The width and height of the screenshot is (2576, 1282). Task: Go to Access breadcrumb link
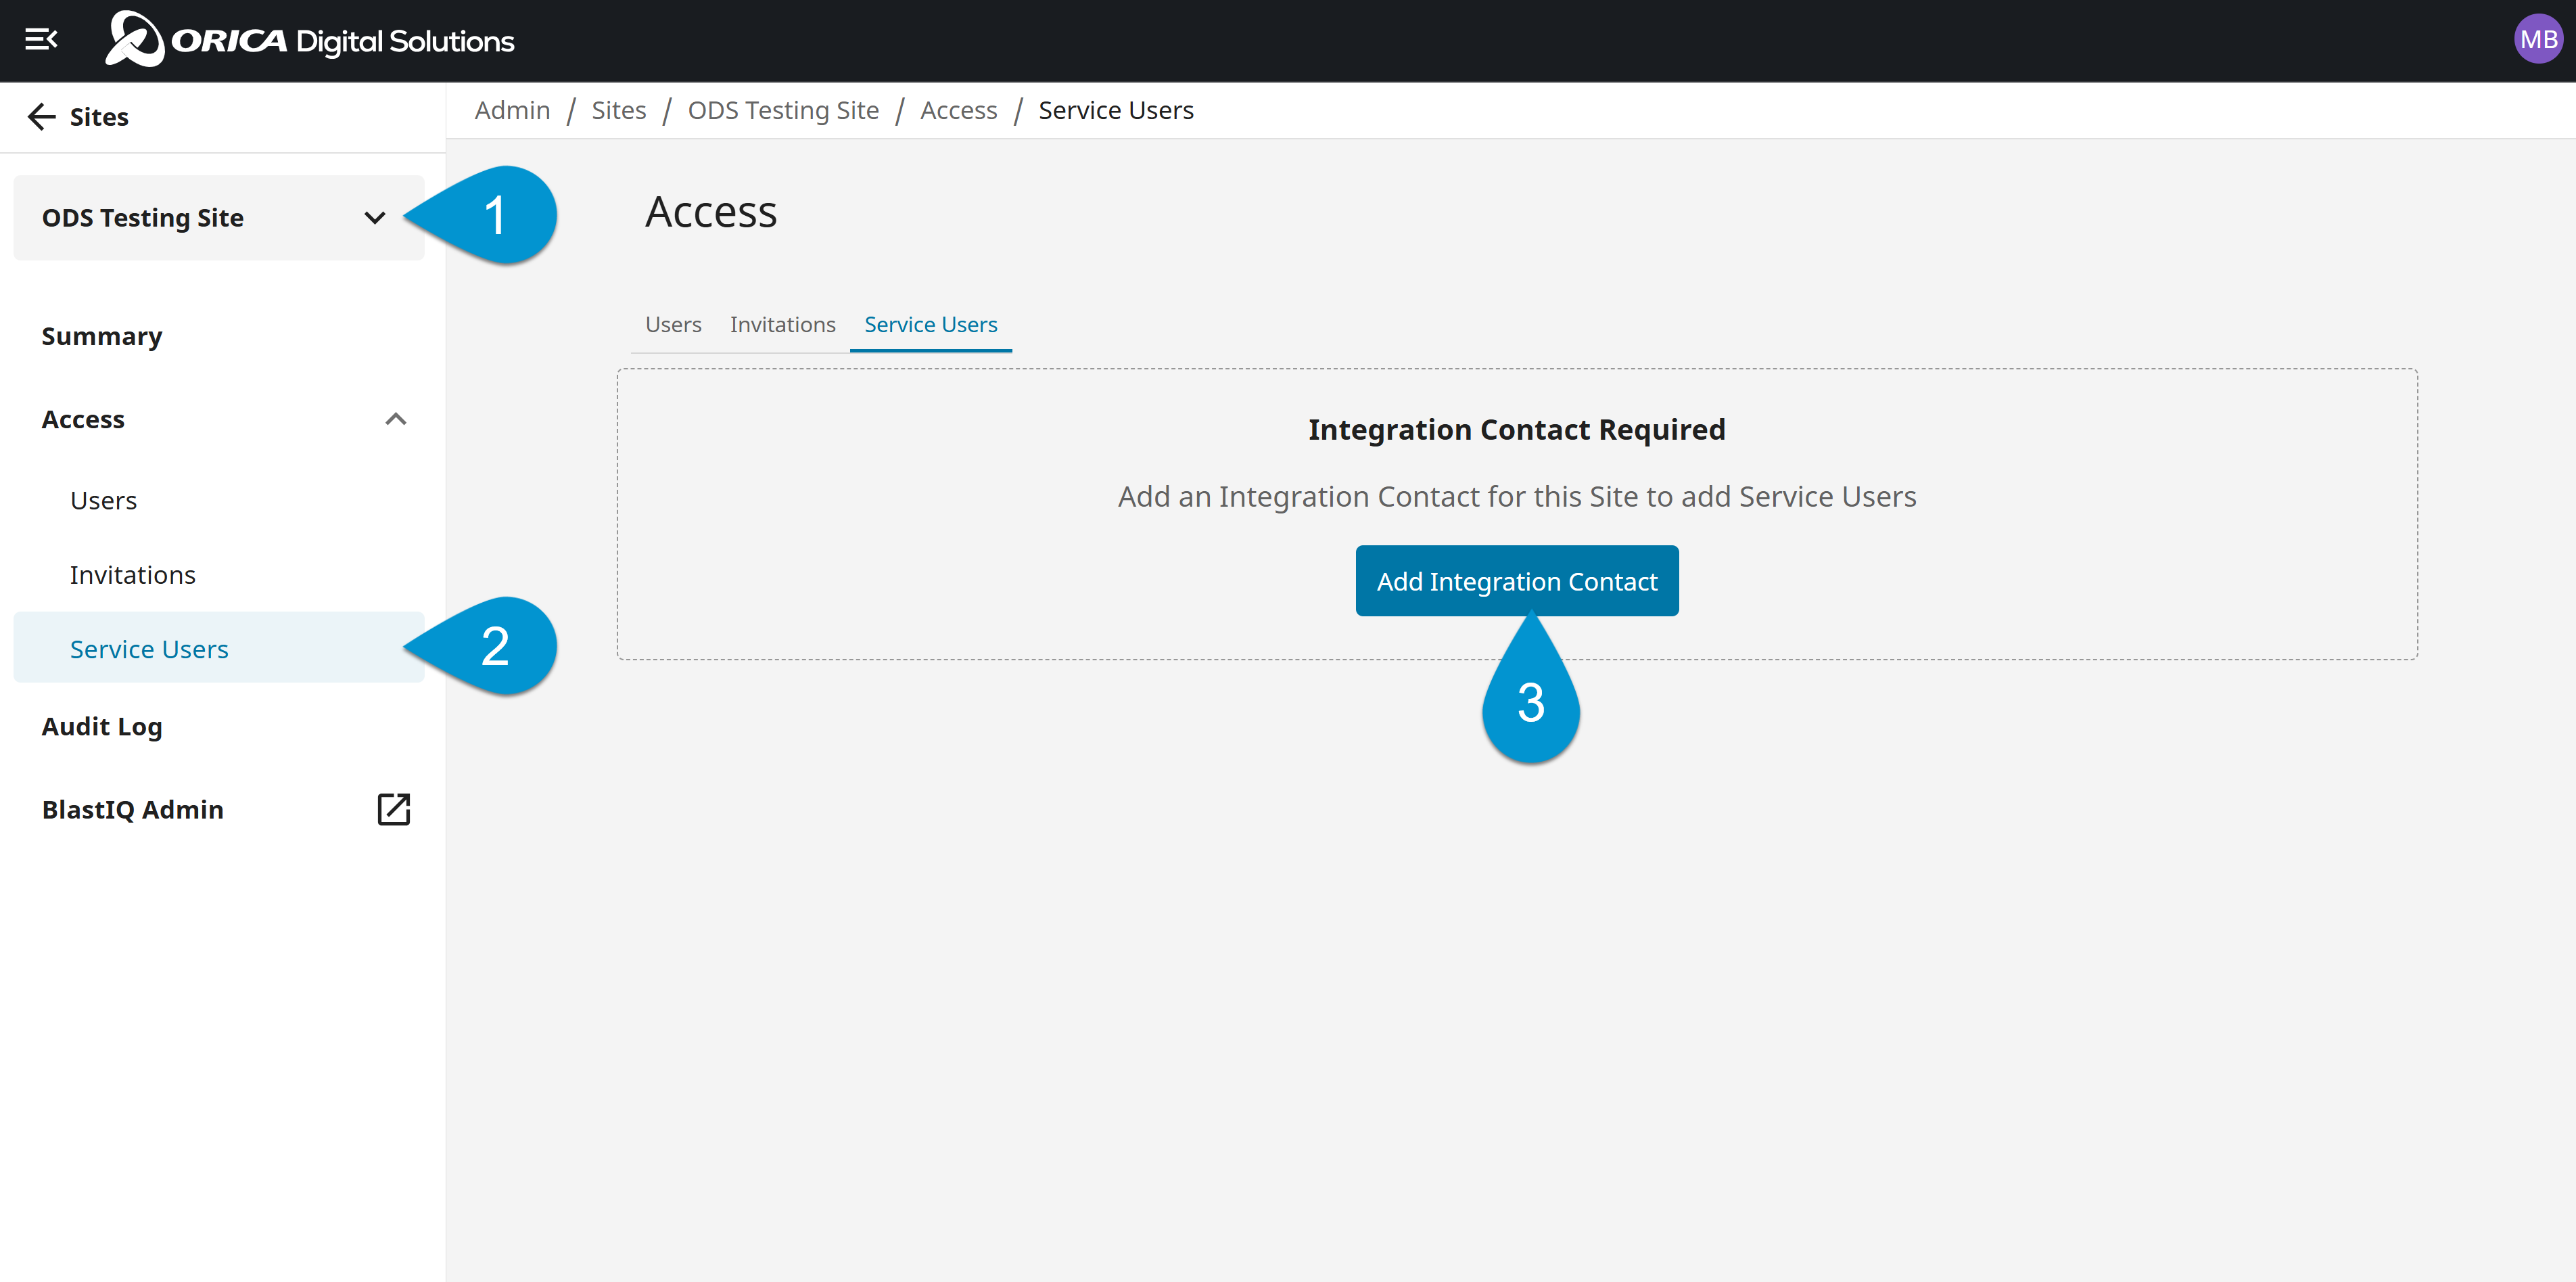958,110
